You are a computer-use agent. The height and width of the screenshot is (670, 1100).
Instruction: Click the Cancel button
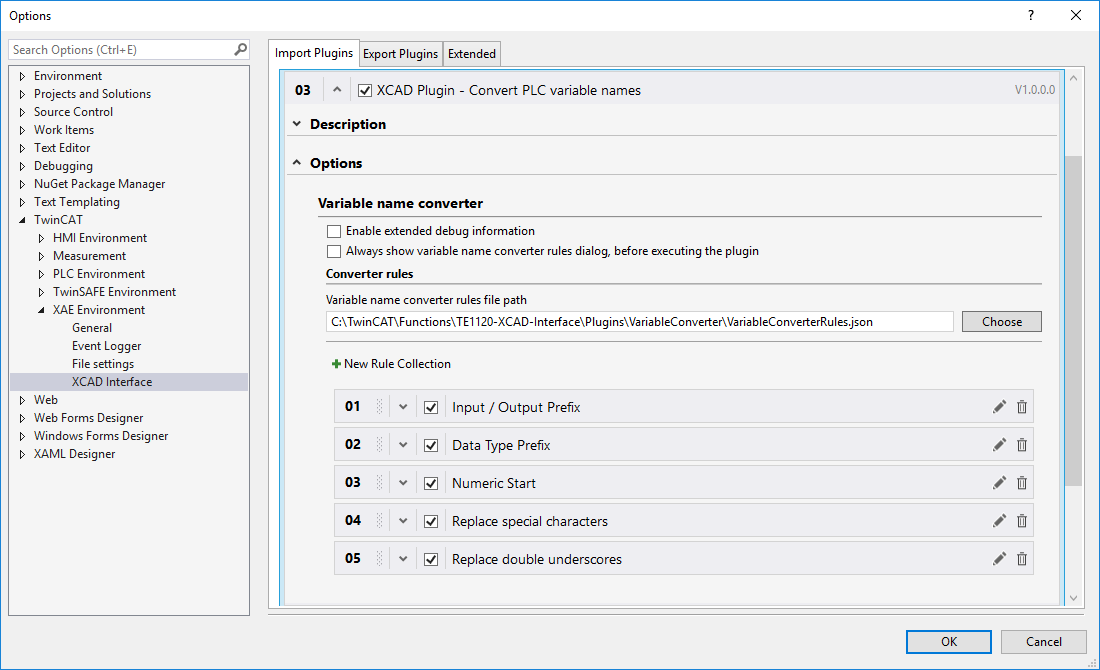pyautogui.click(x=1043, y=641)
